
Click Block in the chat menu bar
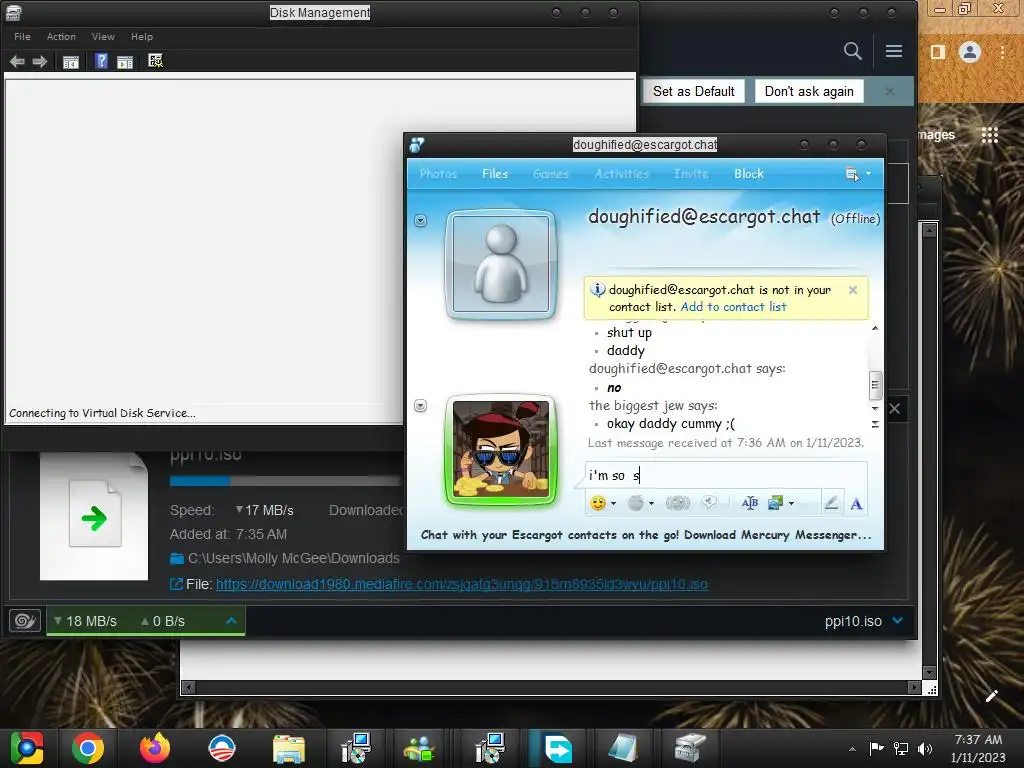click(748, 174)
